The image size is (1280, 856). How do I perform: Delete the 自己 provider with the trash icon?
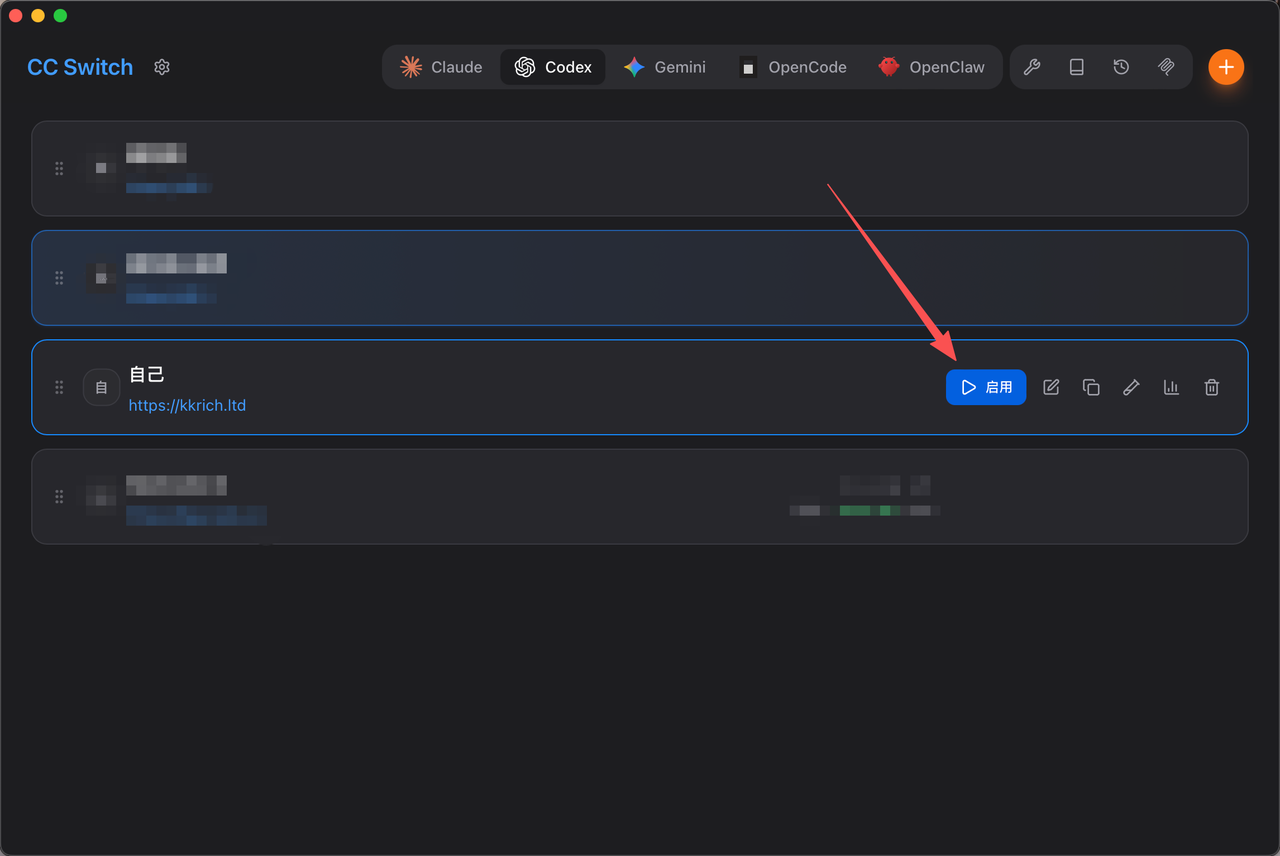pyautogui.click(x=1212, y=387)
